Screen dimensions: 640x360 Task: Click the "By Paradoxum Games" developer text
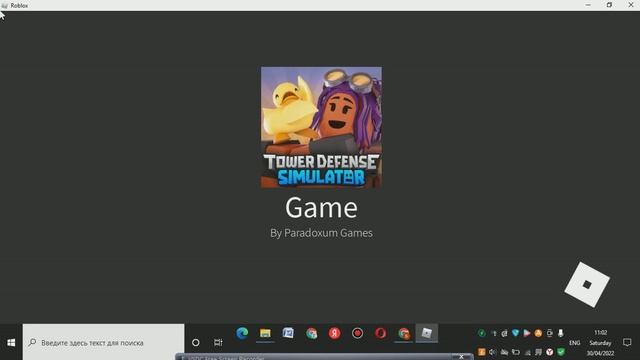pos(321,233)
